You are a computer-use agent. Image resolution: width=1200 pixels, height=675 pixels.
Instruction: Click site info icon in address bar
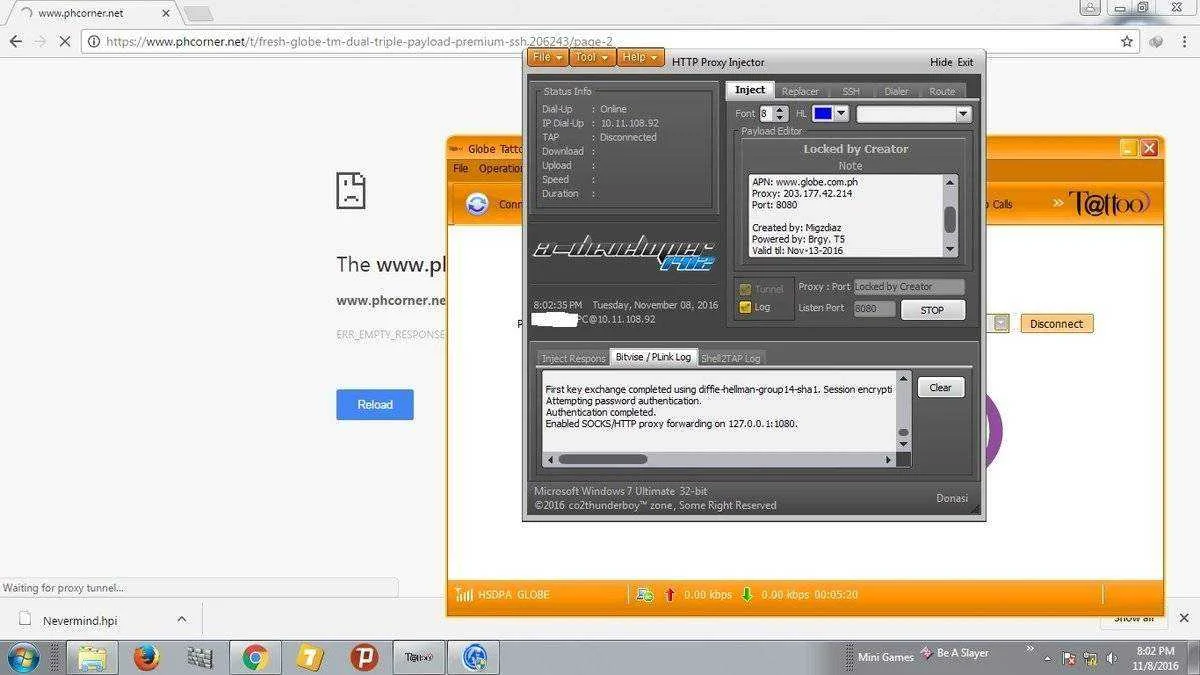click(94, 41)
